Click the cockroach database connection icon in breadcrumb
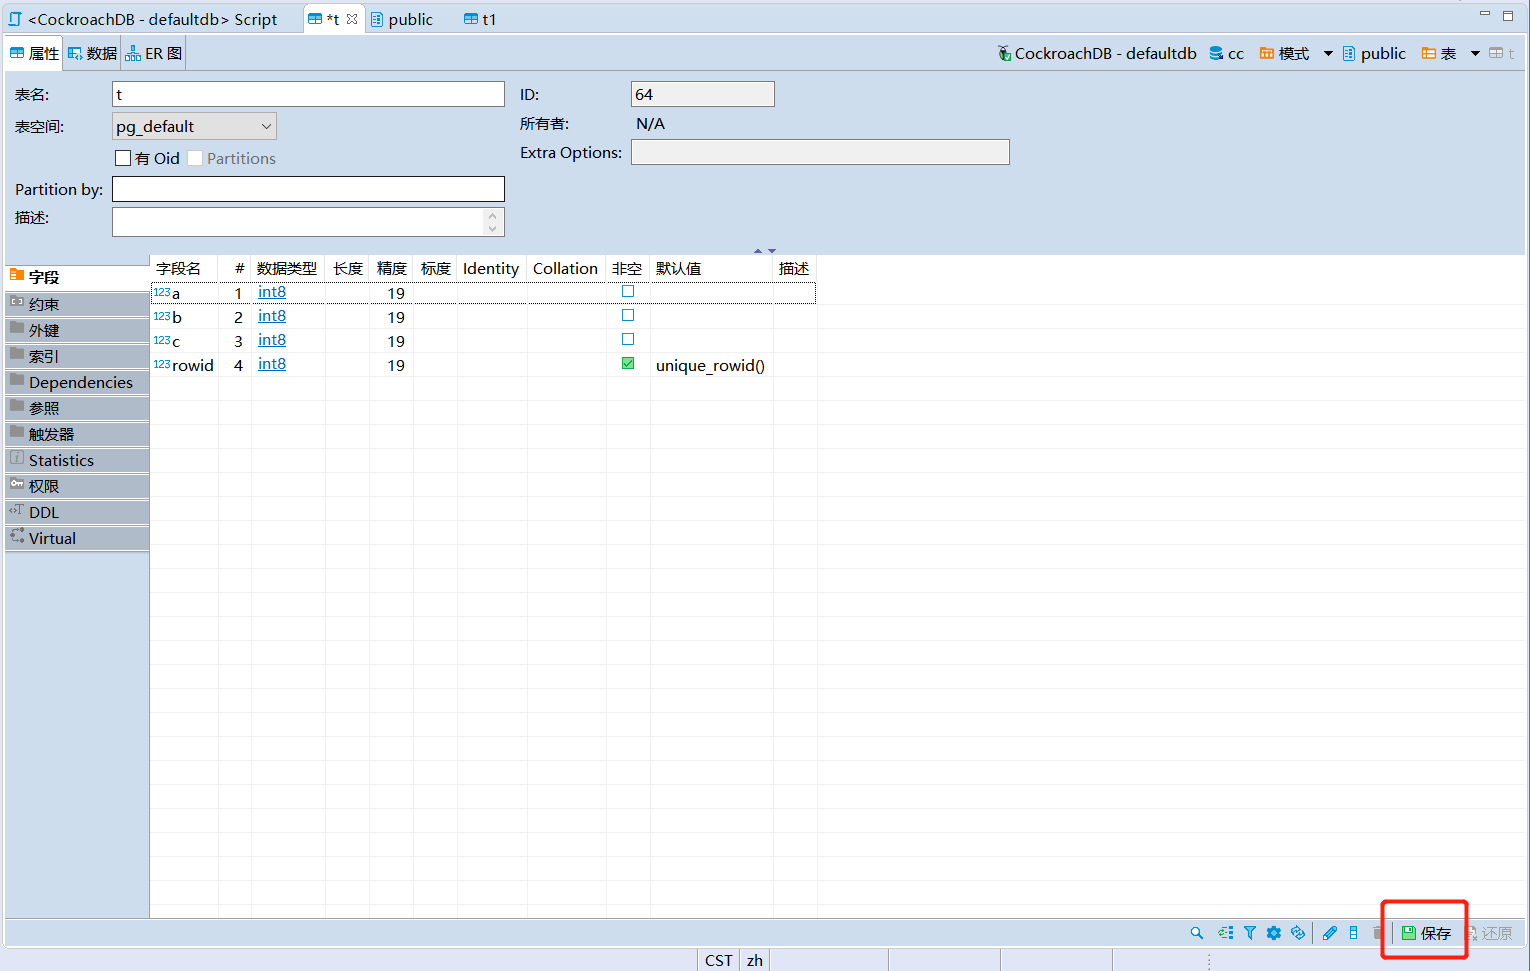The image size is (1530, 971). [x=1004, y=54]
